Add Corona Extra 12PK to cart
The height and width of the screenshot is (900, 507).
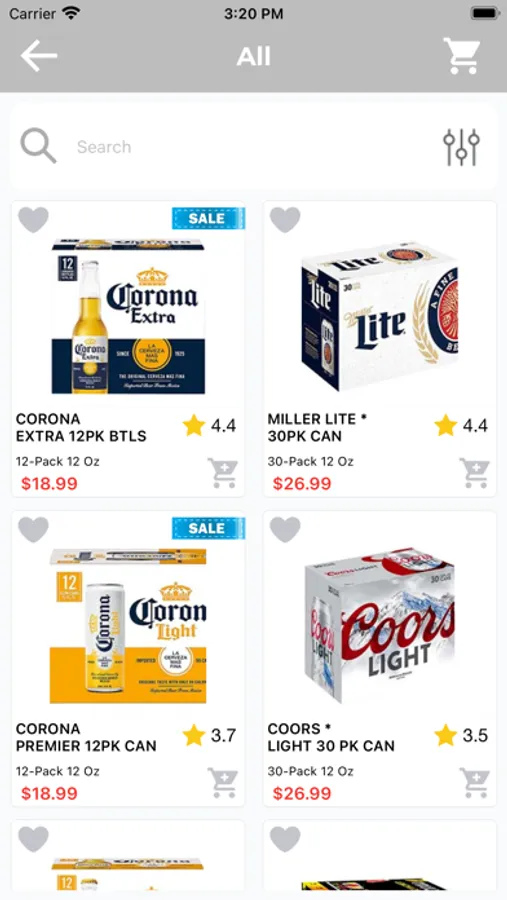223,473
